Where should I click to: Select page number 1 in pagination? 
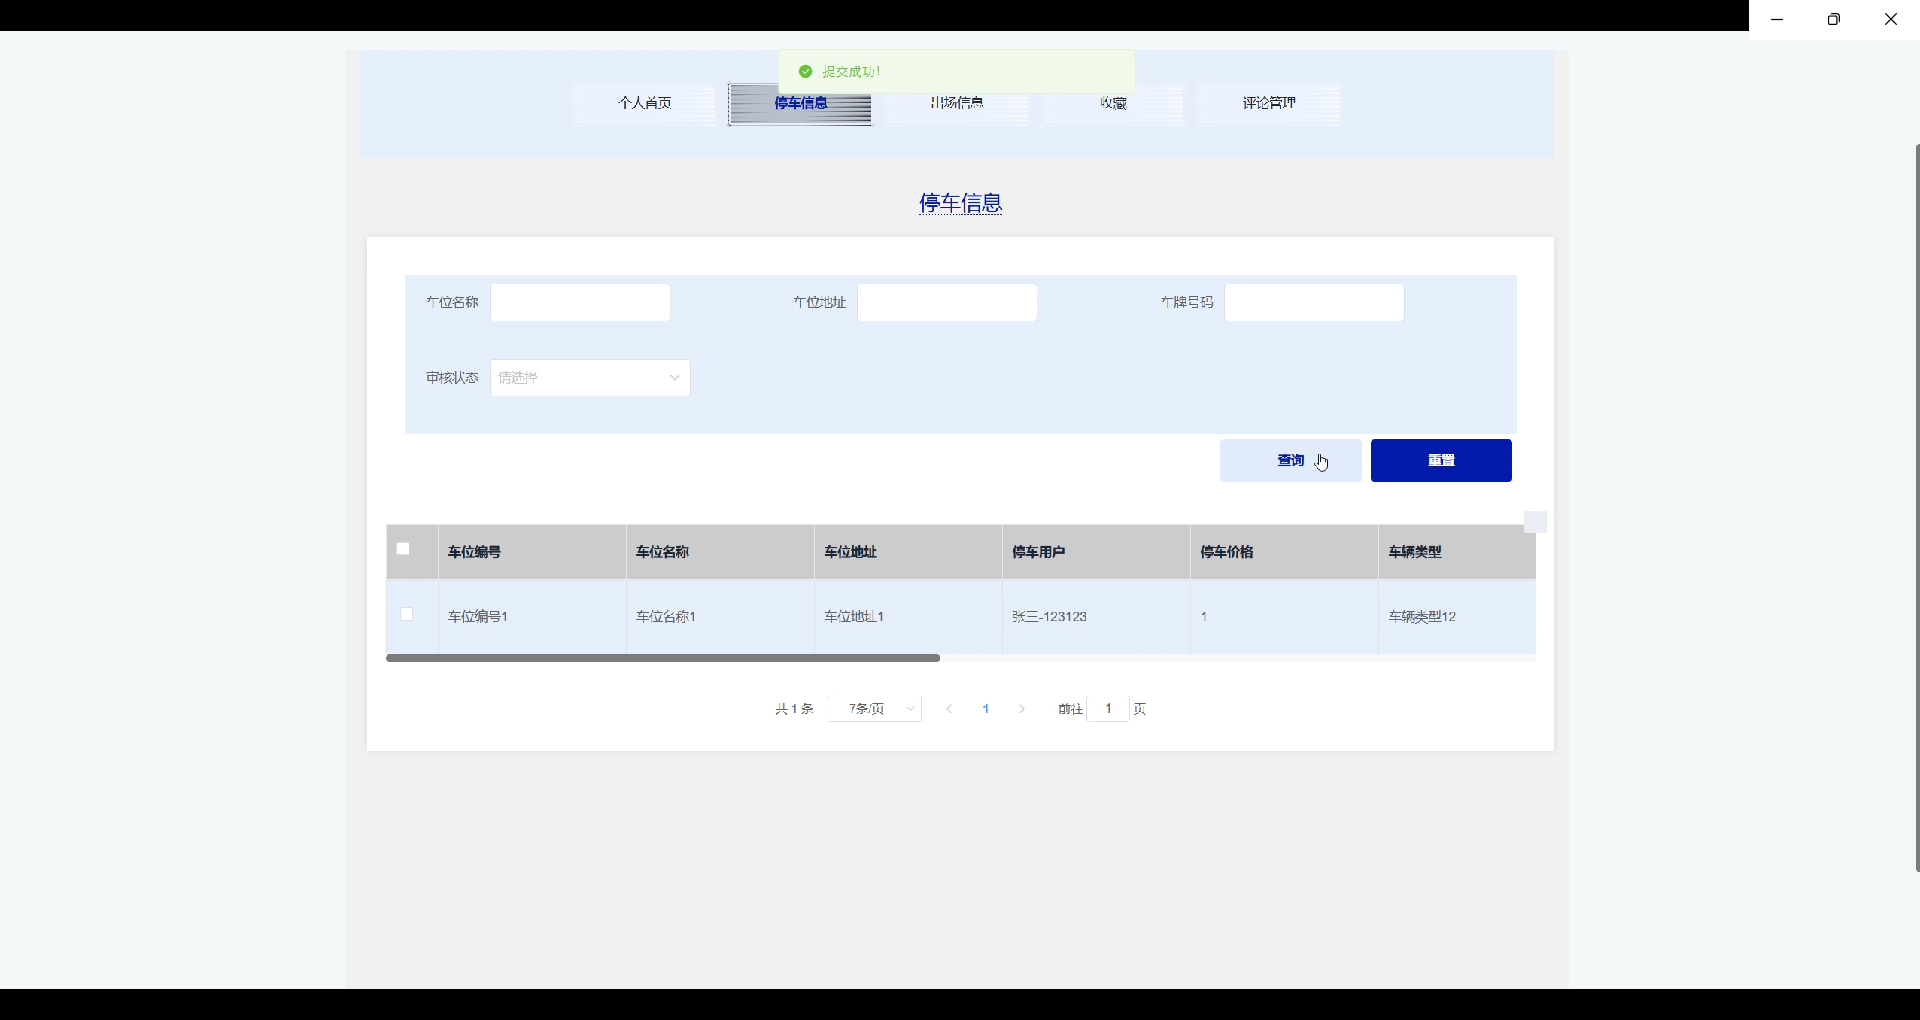(986, 709)
